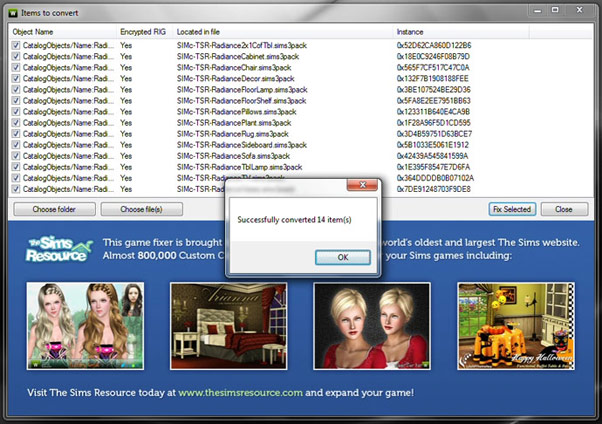Click the Choose folder button
Image resolution: width=602 pixels, height=424 pixels.
tap(52, 209)
